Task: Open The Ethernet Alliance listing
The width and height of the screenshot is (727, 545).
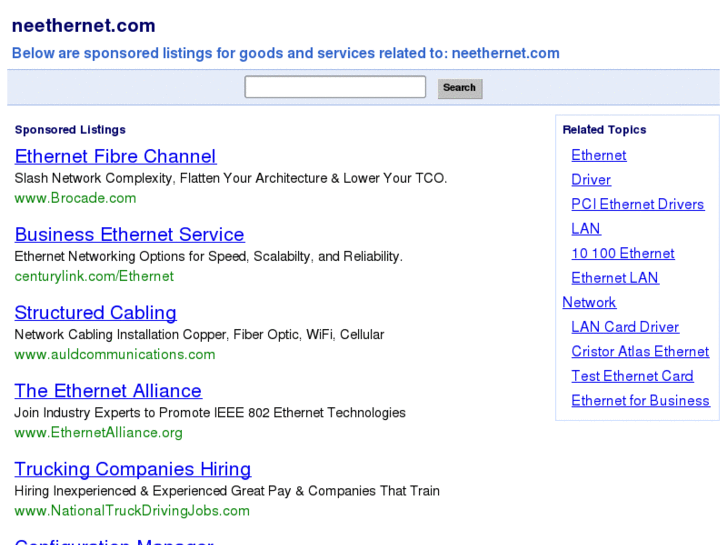Action: [x=108, y=391]
